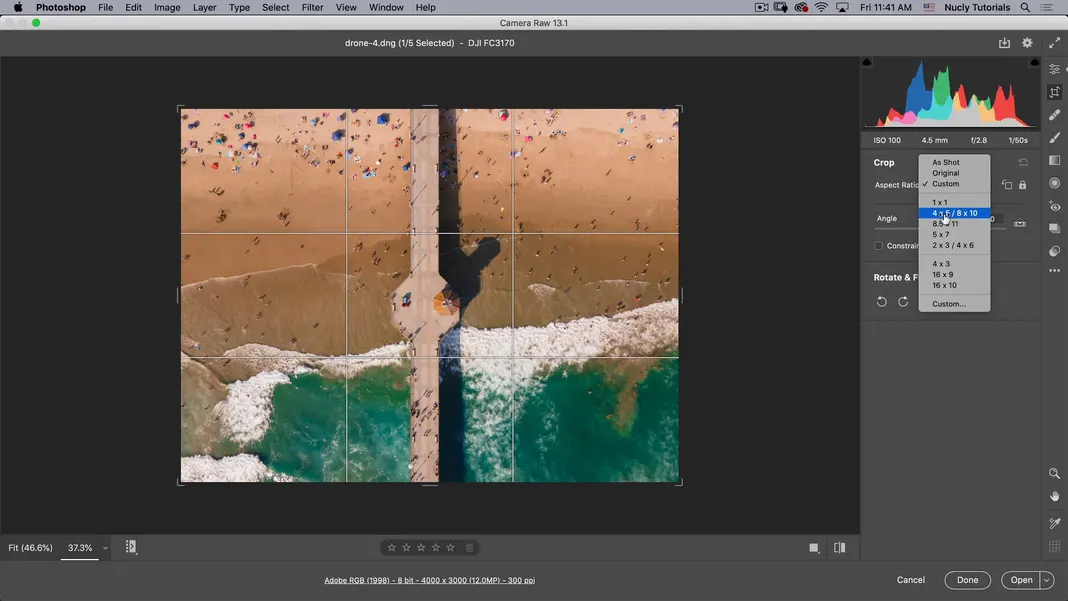
Task: Open the Layer menu in menu bar
Action: tap(204, 7)
